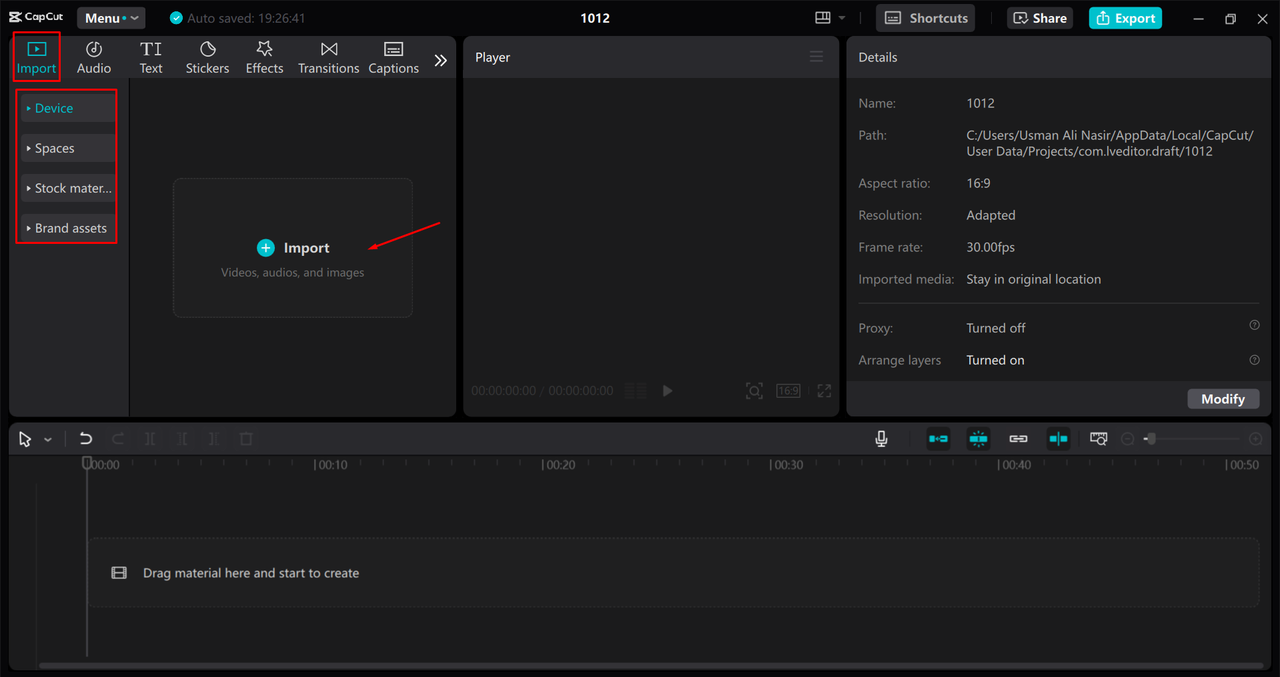The width and height of the screenshot is (1280, 677).
Task: Click the CapCut logo
Action: (36, 17)
